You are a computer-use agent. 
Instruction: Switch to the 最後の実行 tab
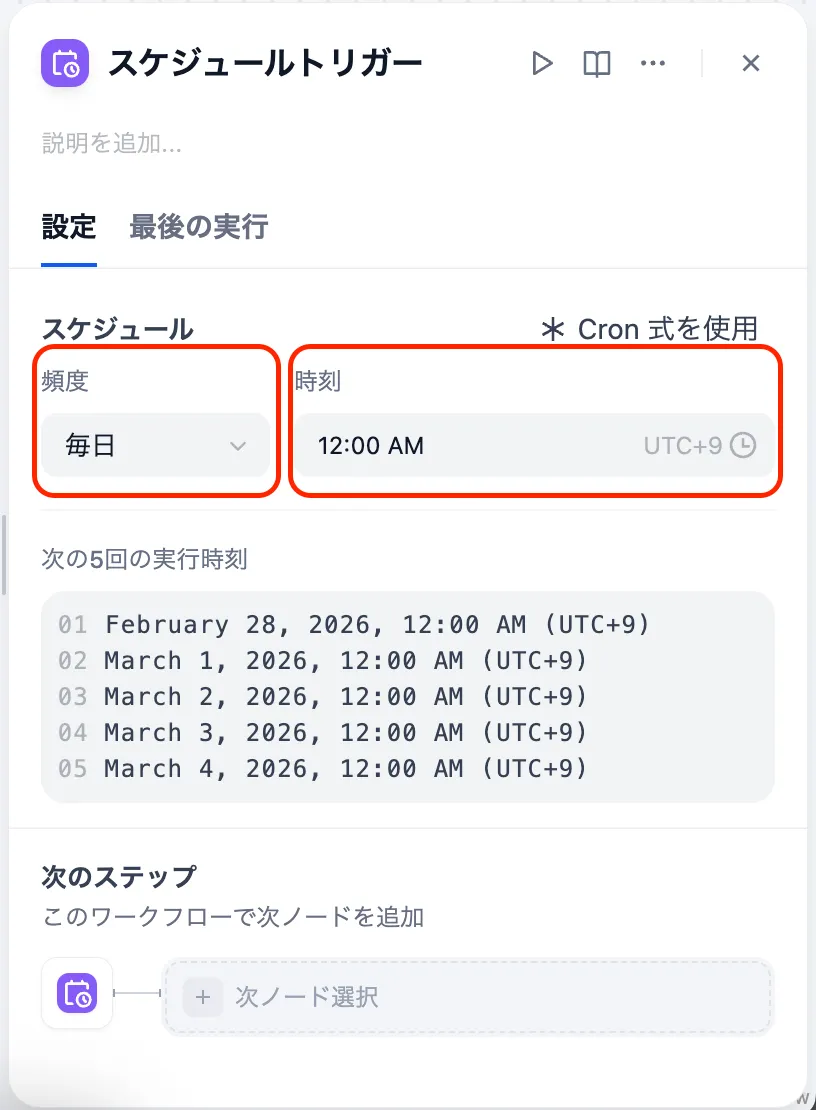pyautogui.click(x=198, y=227)
